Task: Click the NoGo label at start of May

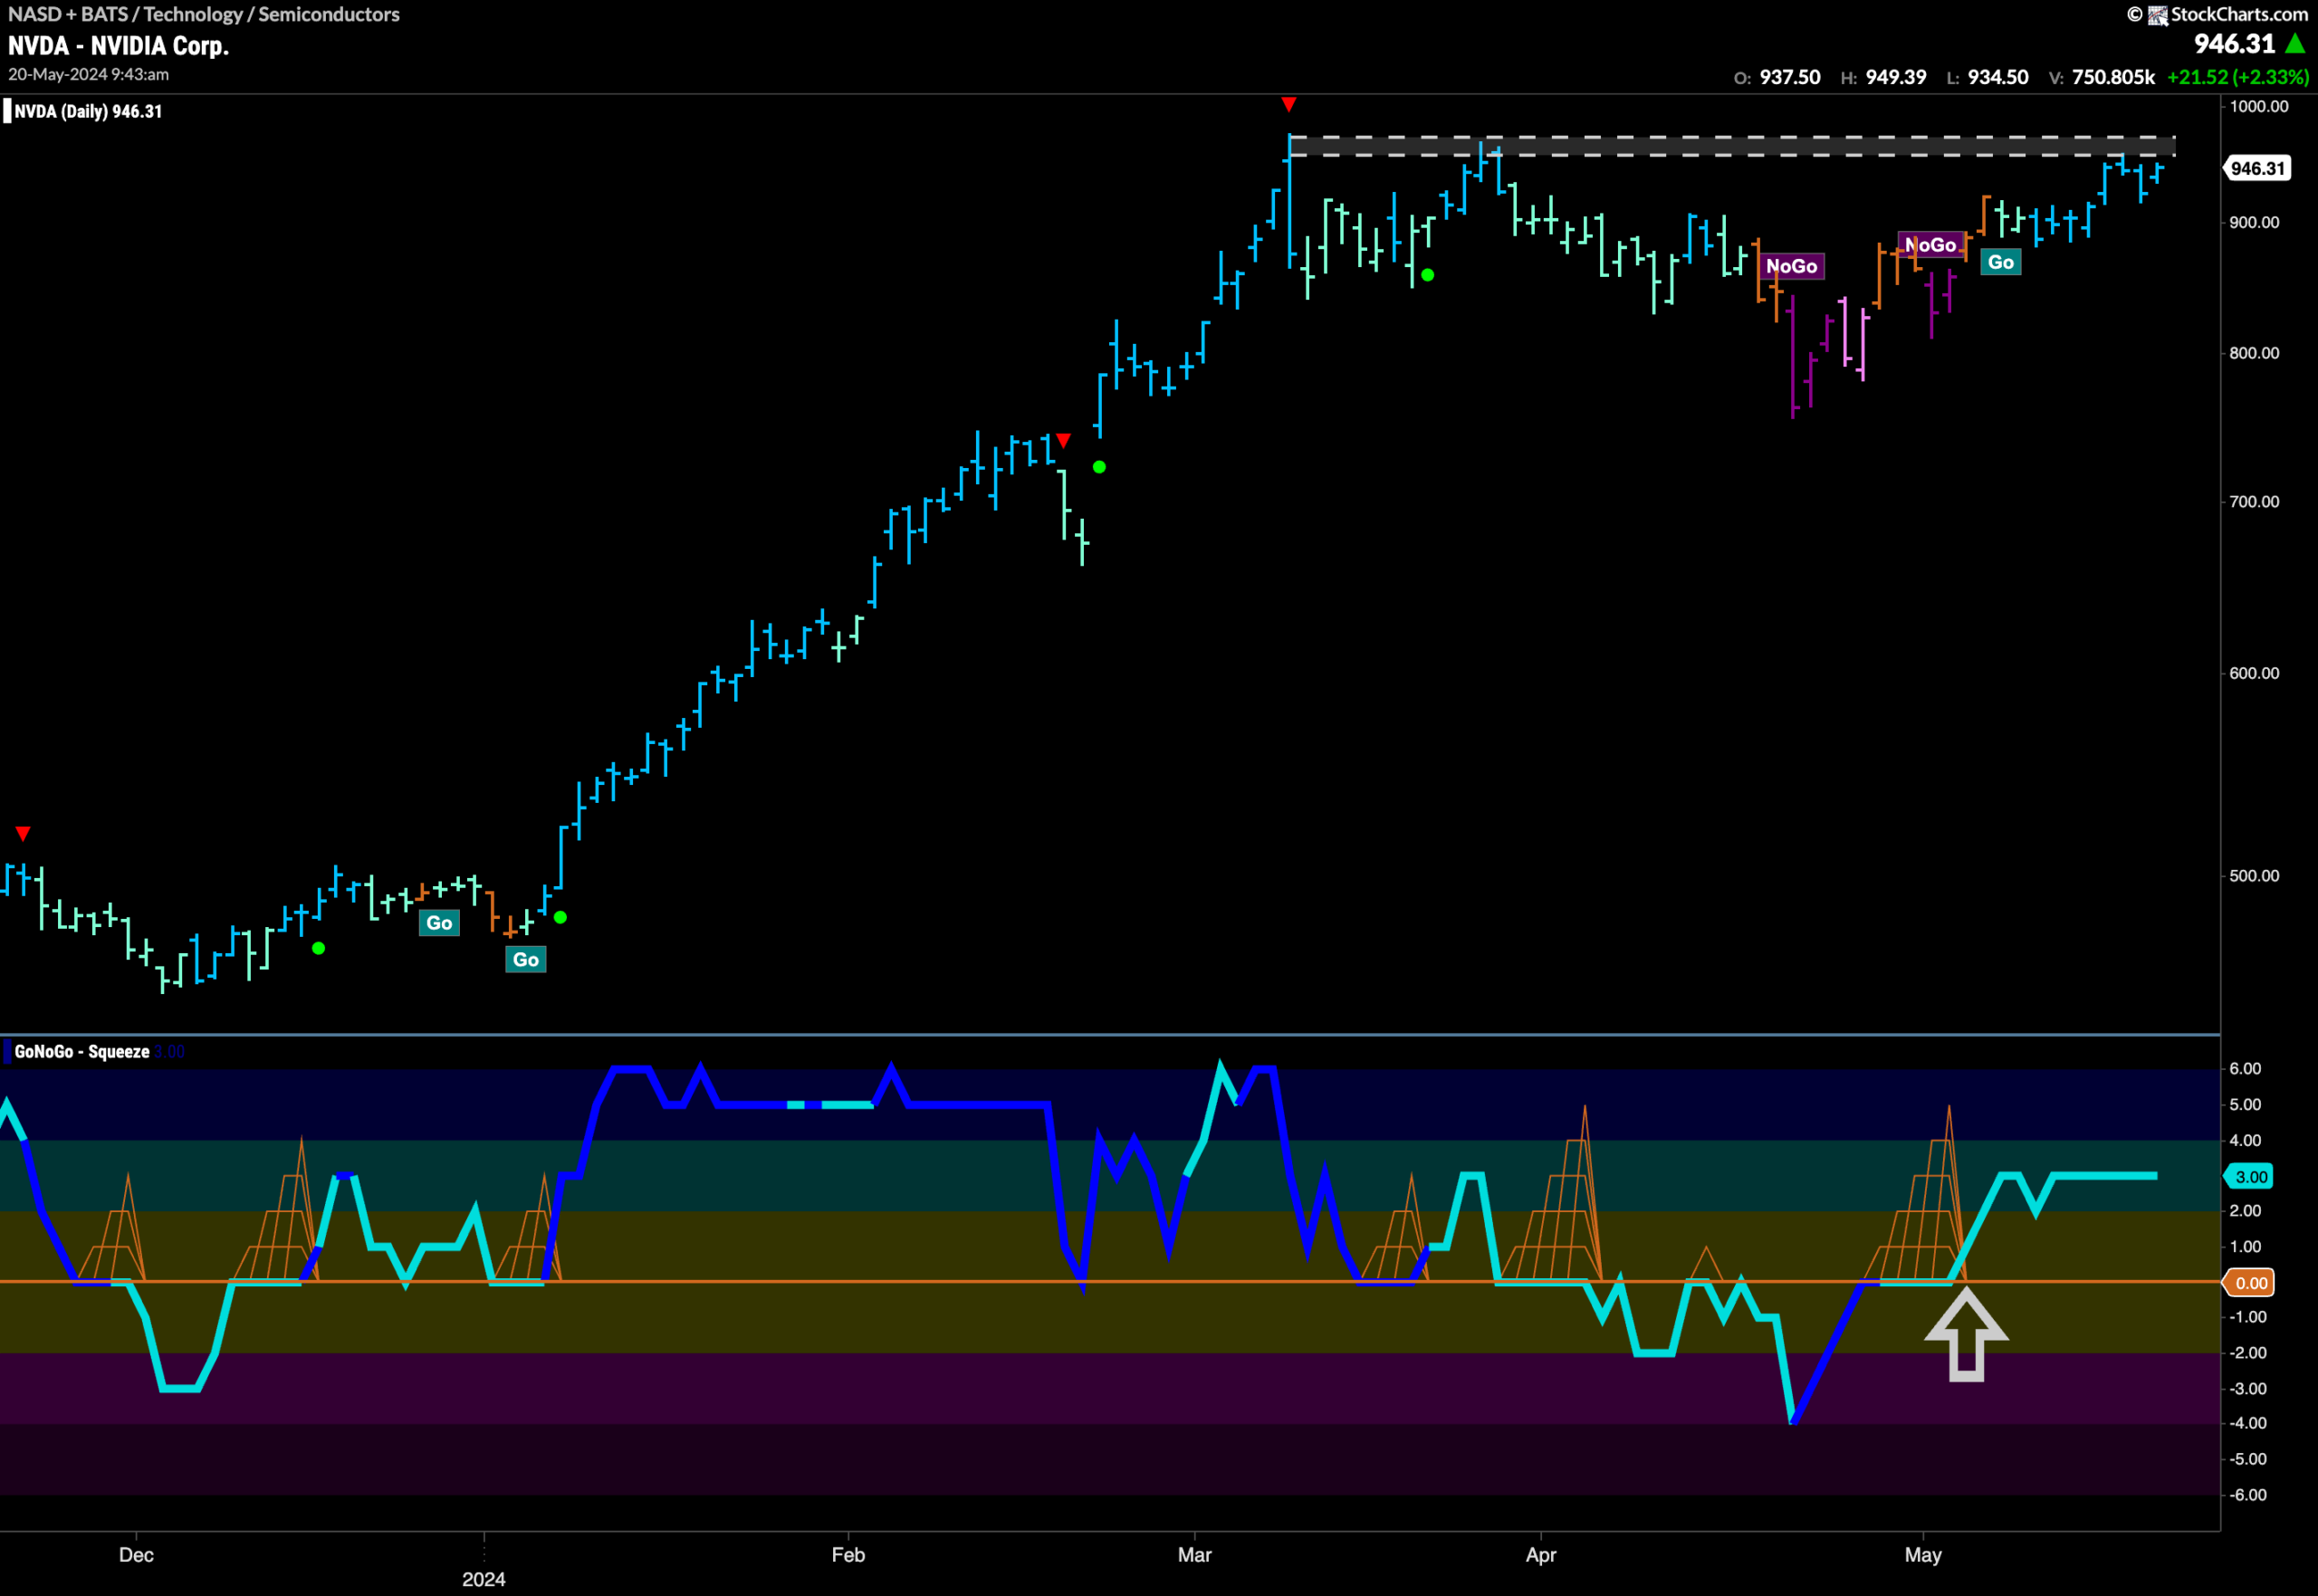Action: coord(1931,245)
